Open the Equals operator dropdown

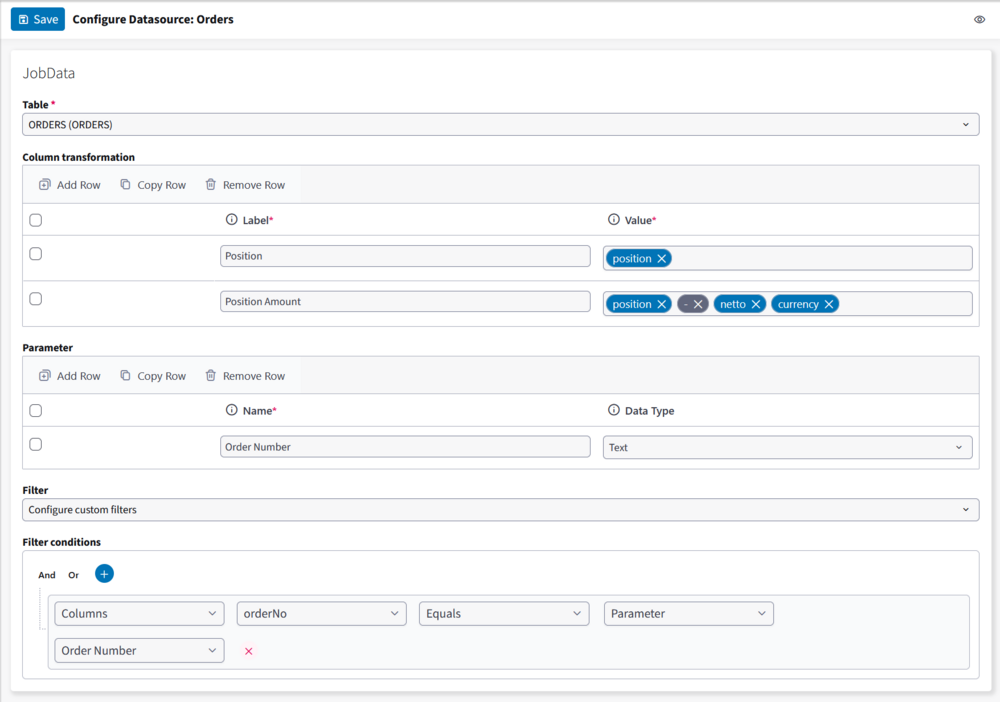(503, 613)
